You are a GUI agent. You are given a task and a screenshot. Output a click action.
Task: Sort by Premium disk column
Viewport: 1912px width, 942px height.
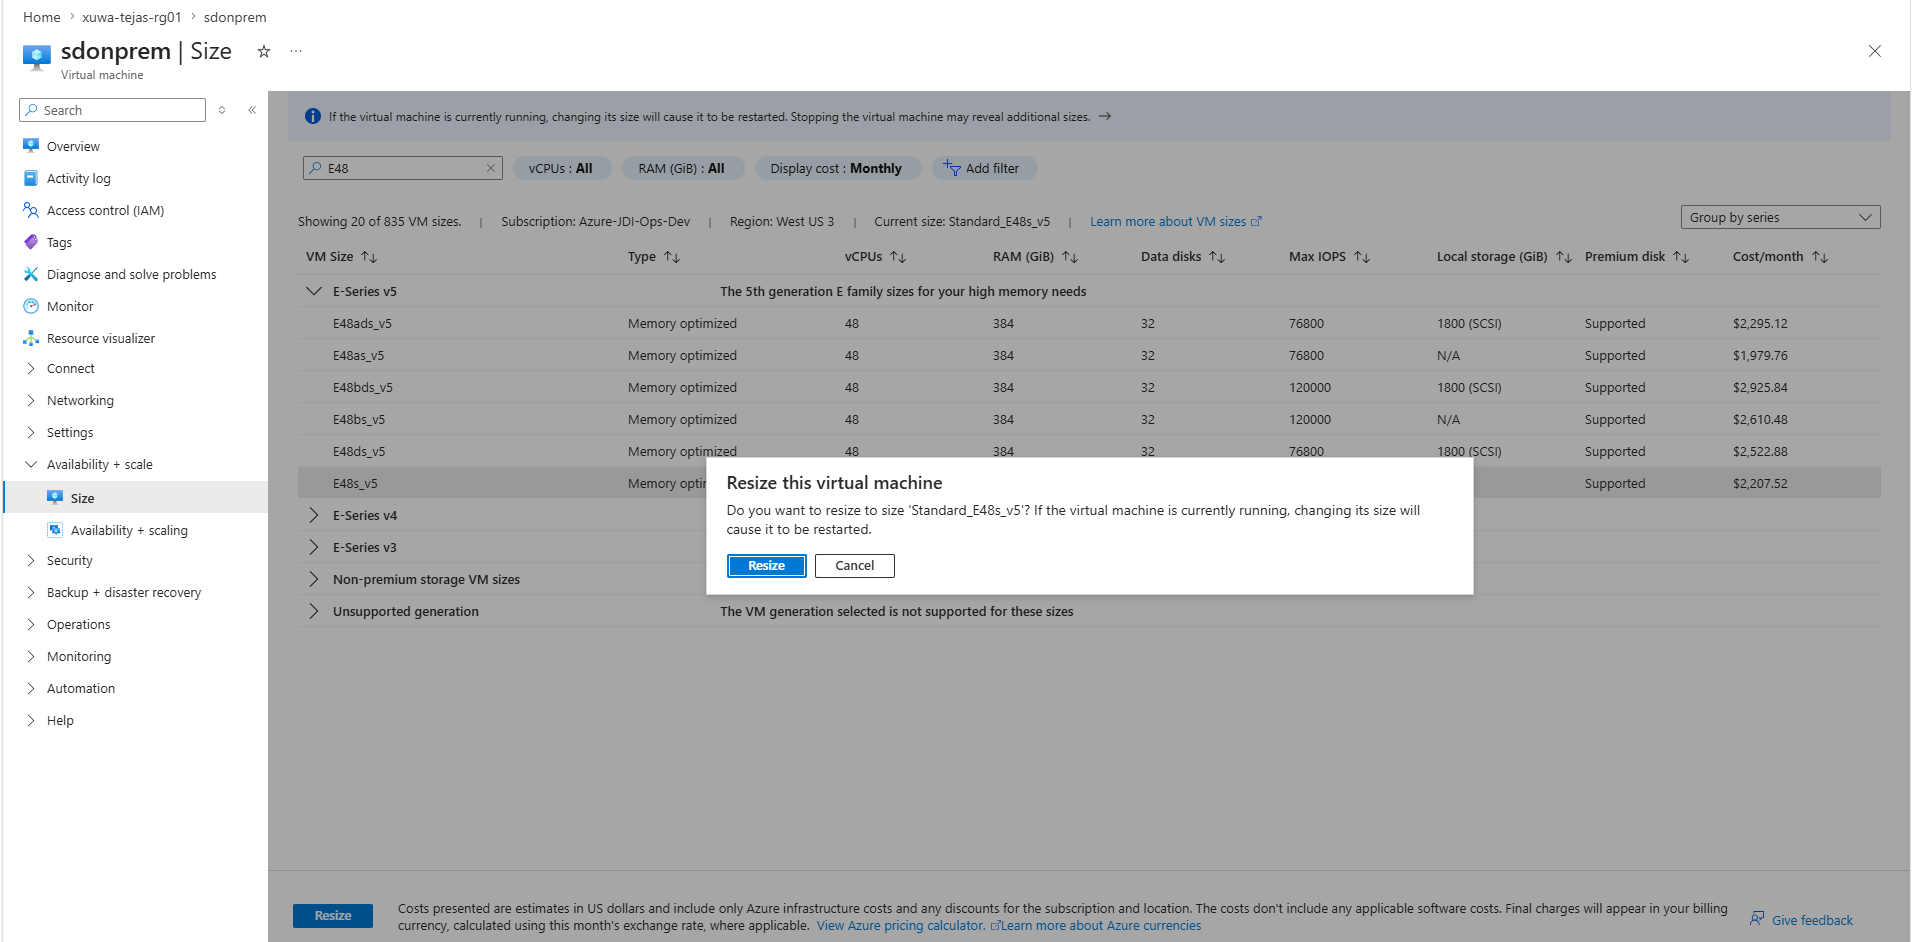[1637, 257]
